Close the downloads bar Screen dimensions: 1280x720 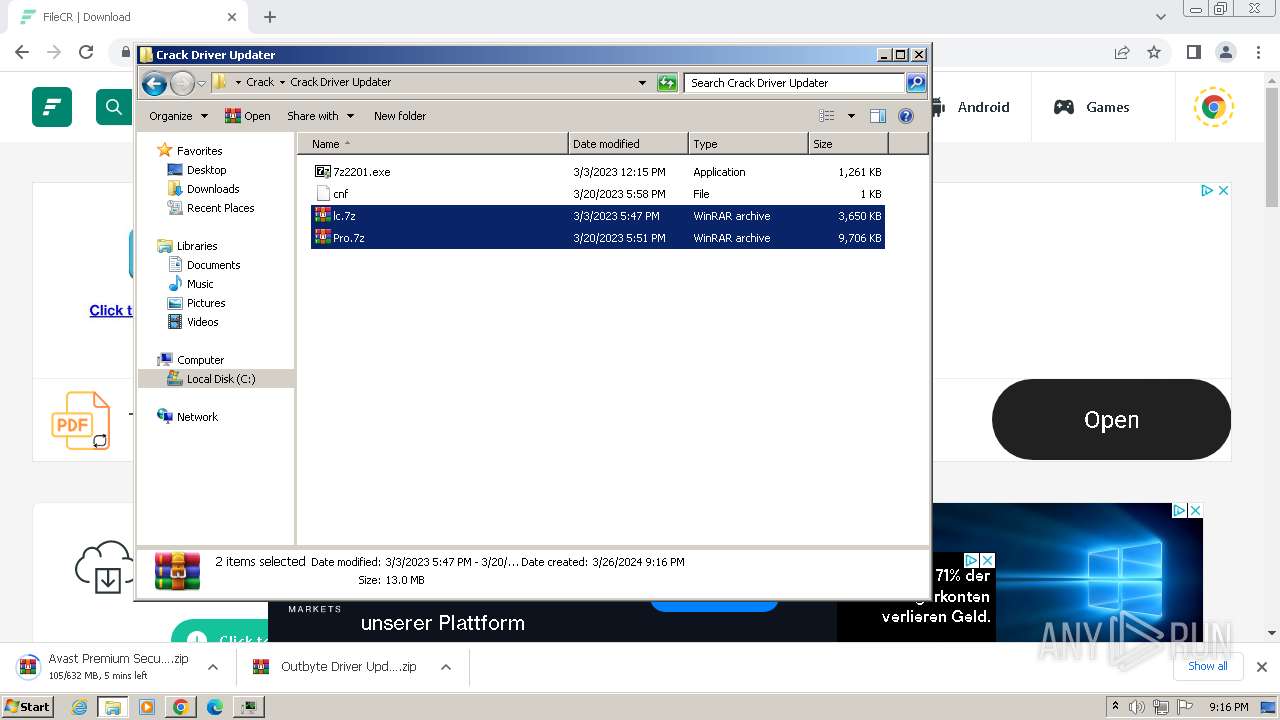click(x=1262, y=667)
